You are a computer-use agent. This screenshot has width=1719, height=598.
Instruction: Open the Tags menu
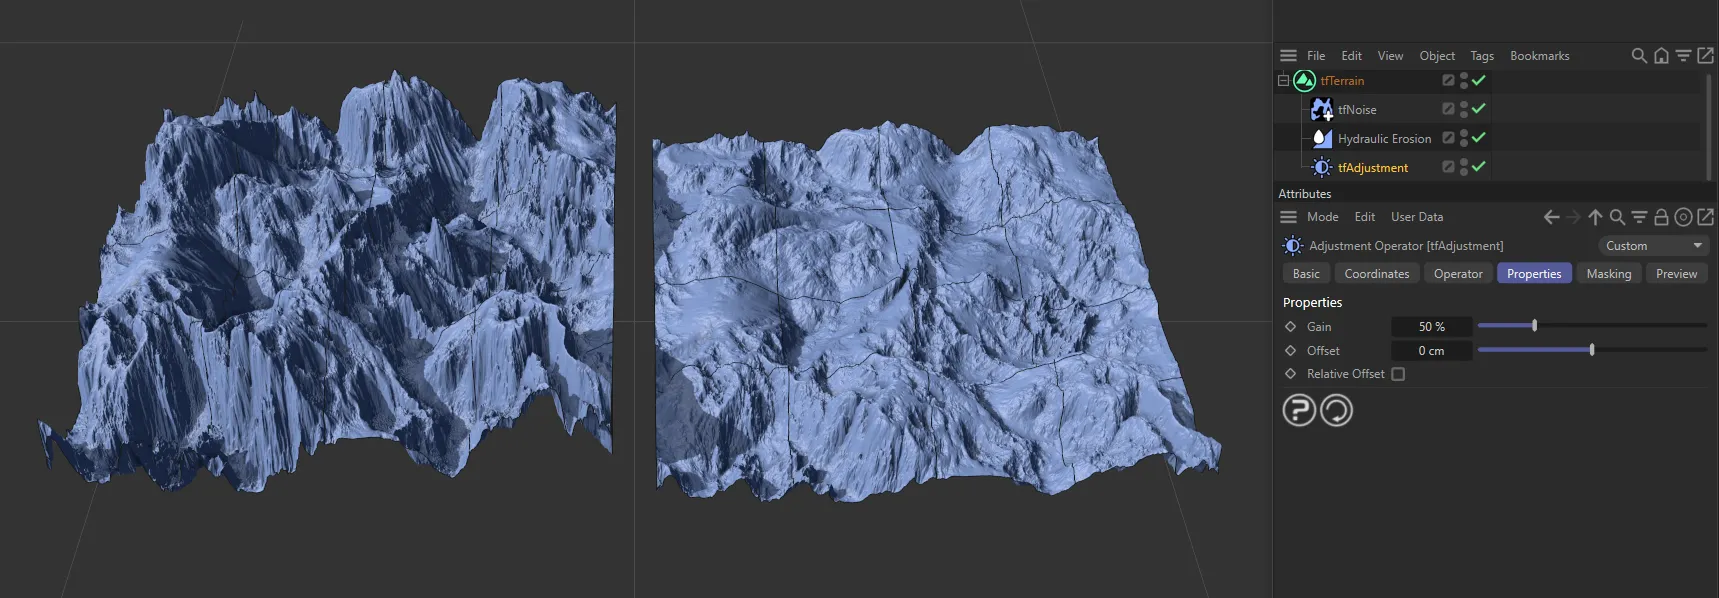pos(1481,56)
